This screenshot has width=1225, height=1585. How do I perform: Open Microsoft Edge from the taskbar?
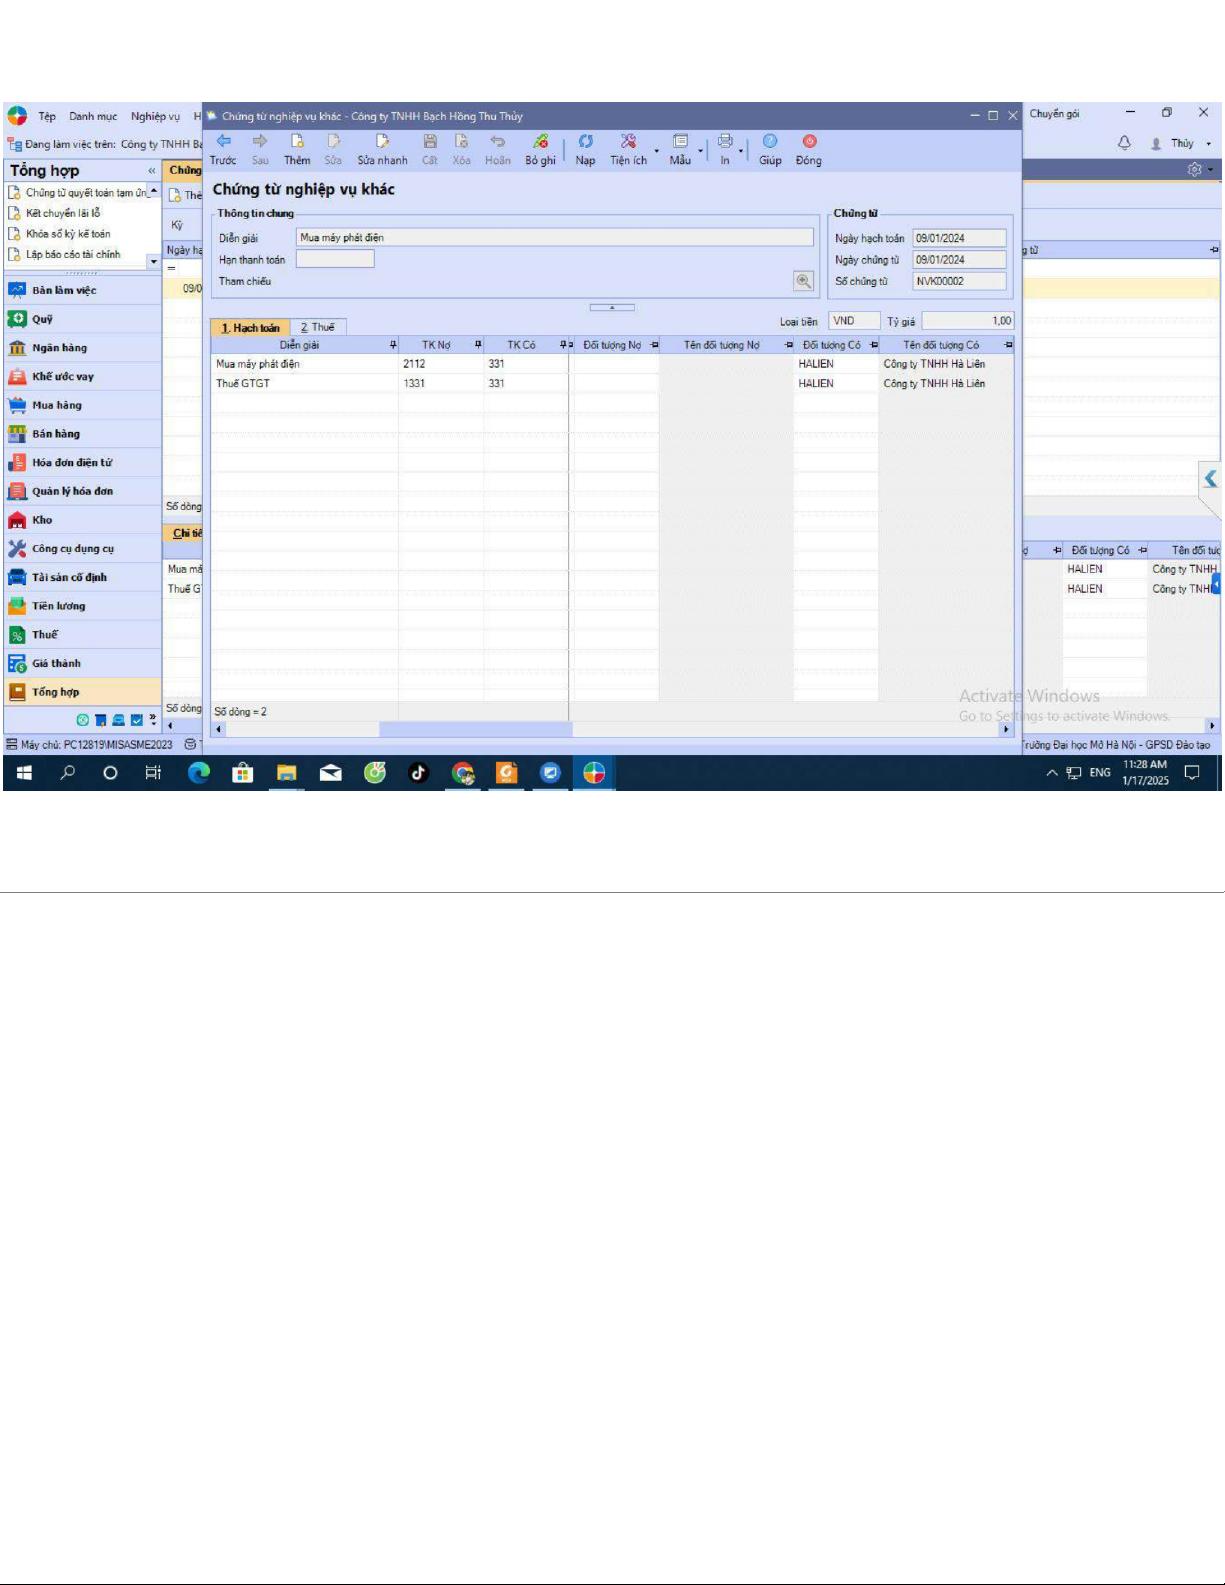(x=199, y=772)
